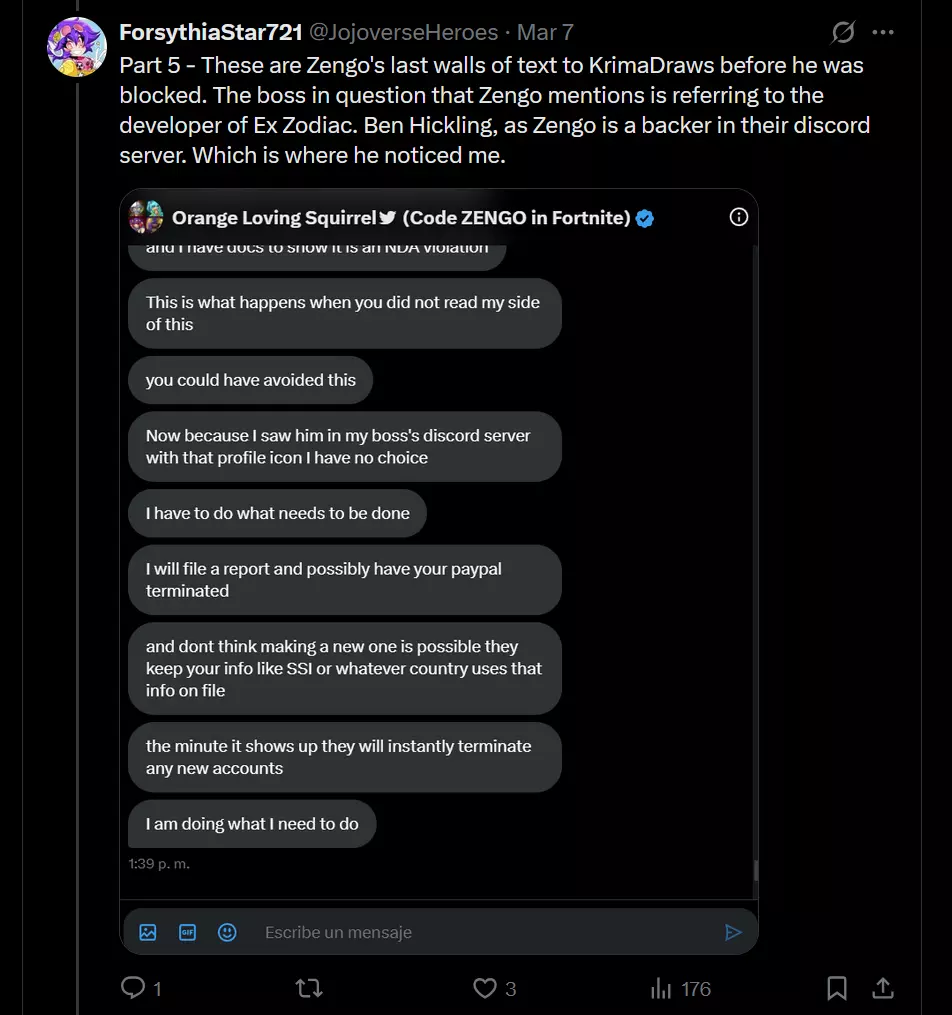
Task: Click the Mar 7 timestamp
Action: [x=545, y=32]
